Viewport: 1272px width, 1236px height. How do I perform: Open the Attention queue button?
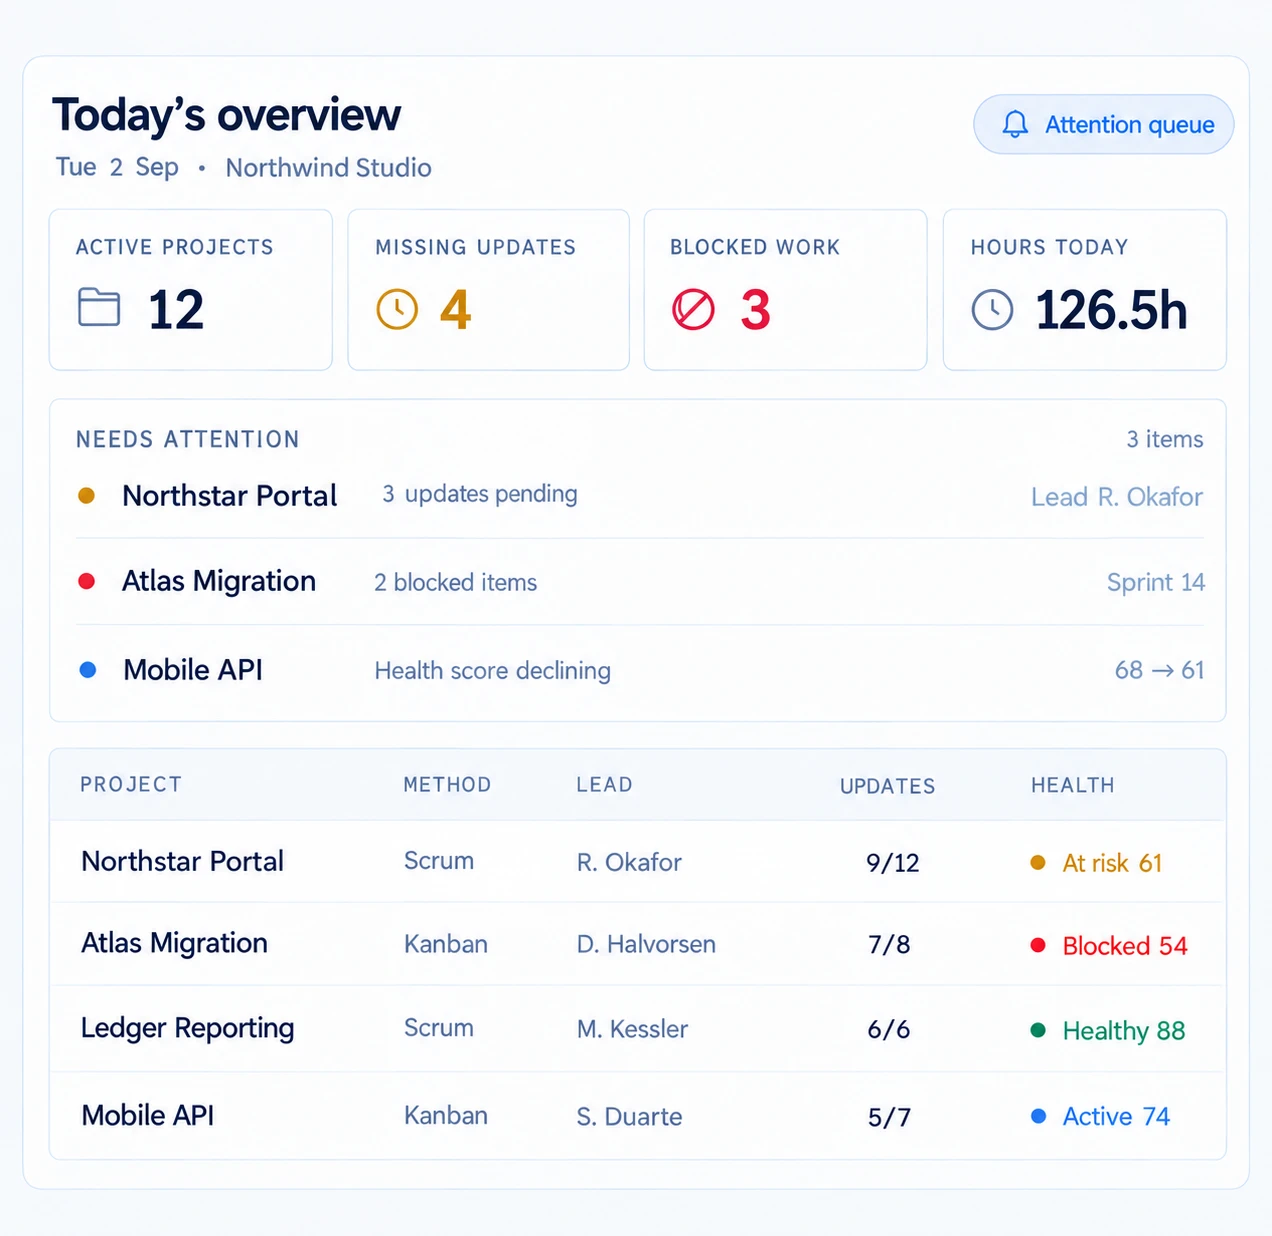coord(1103,124)
